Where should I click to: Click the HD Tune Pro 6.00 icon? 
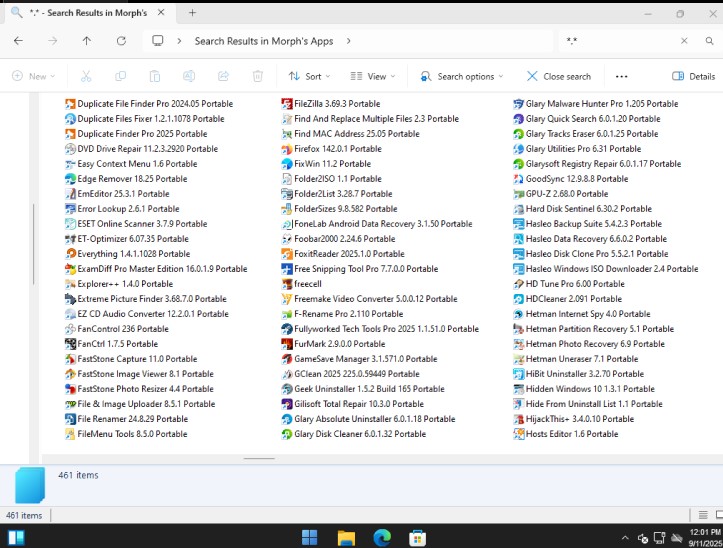click(519, 284)
